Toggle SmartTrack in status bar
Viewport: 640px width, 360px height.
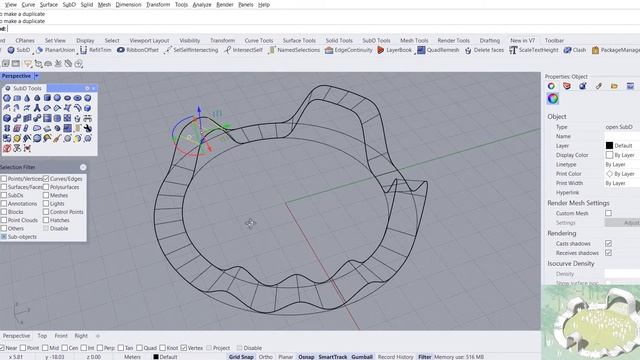click(x=333, y=357)
